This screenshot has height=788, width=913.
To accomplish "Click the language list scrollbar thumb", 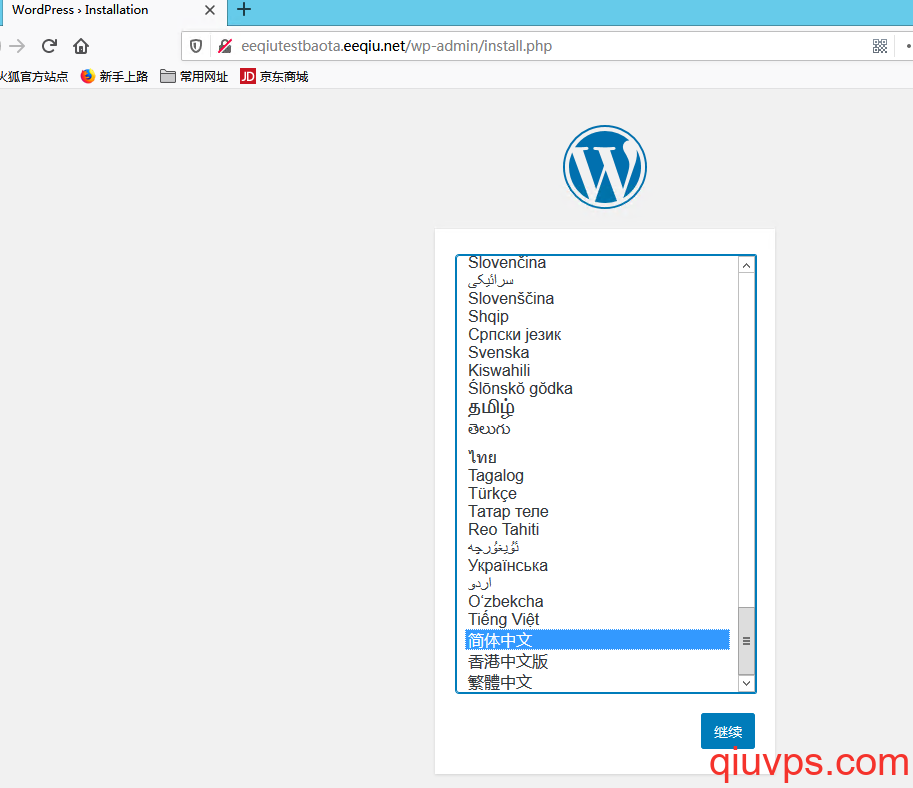I will click(x=746, y=641).
